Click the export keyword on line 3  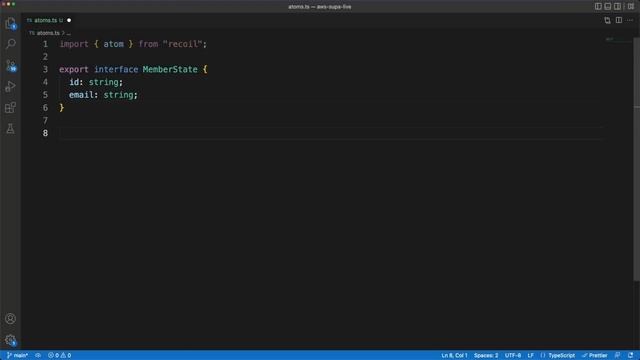(73, 69)
